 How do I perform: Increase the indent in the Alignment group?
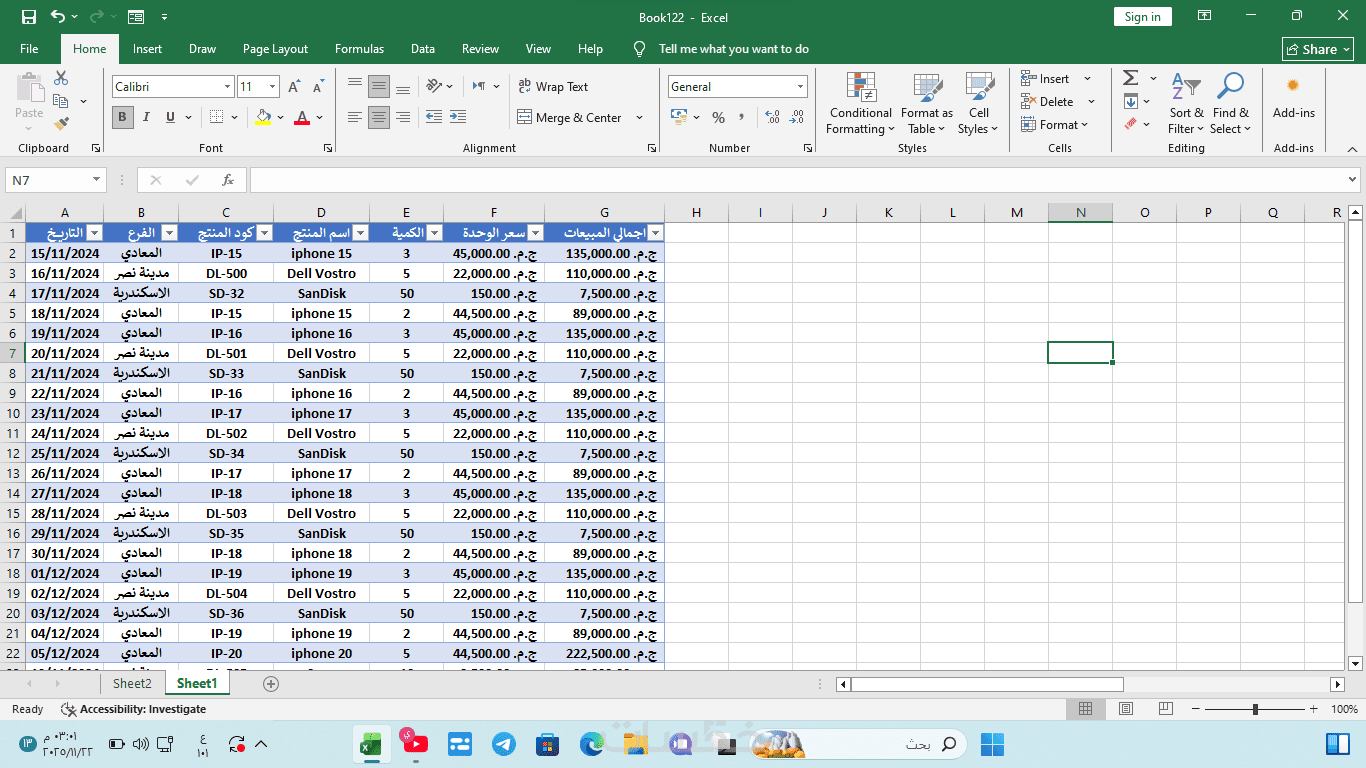459,117
